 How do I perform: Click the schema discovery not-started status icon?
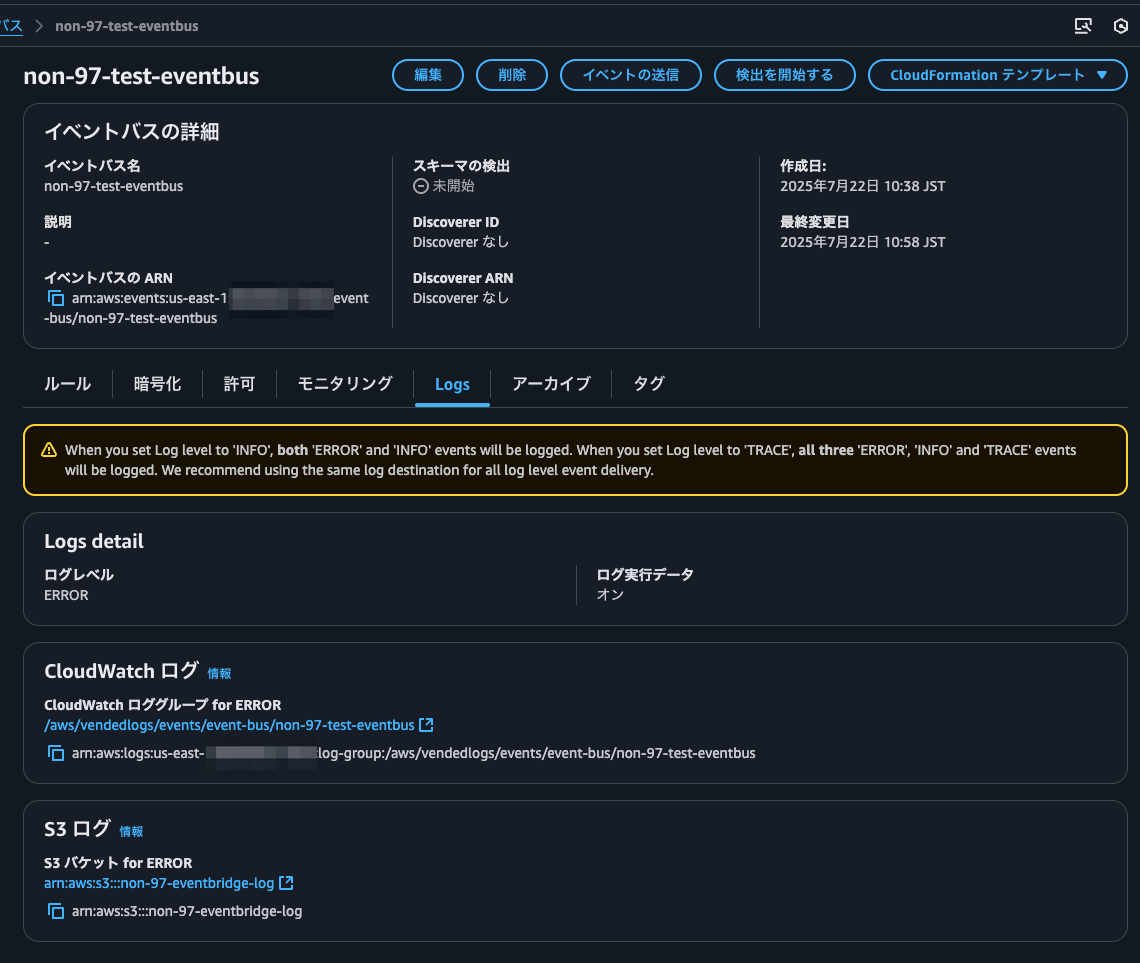(x=420, y=186)
